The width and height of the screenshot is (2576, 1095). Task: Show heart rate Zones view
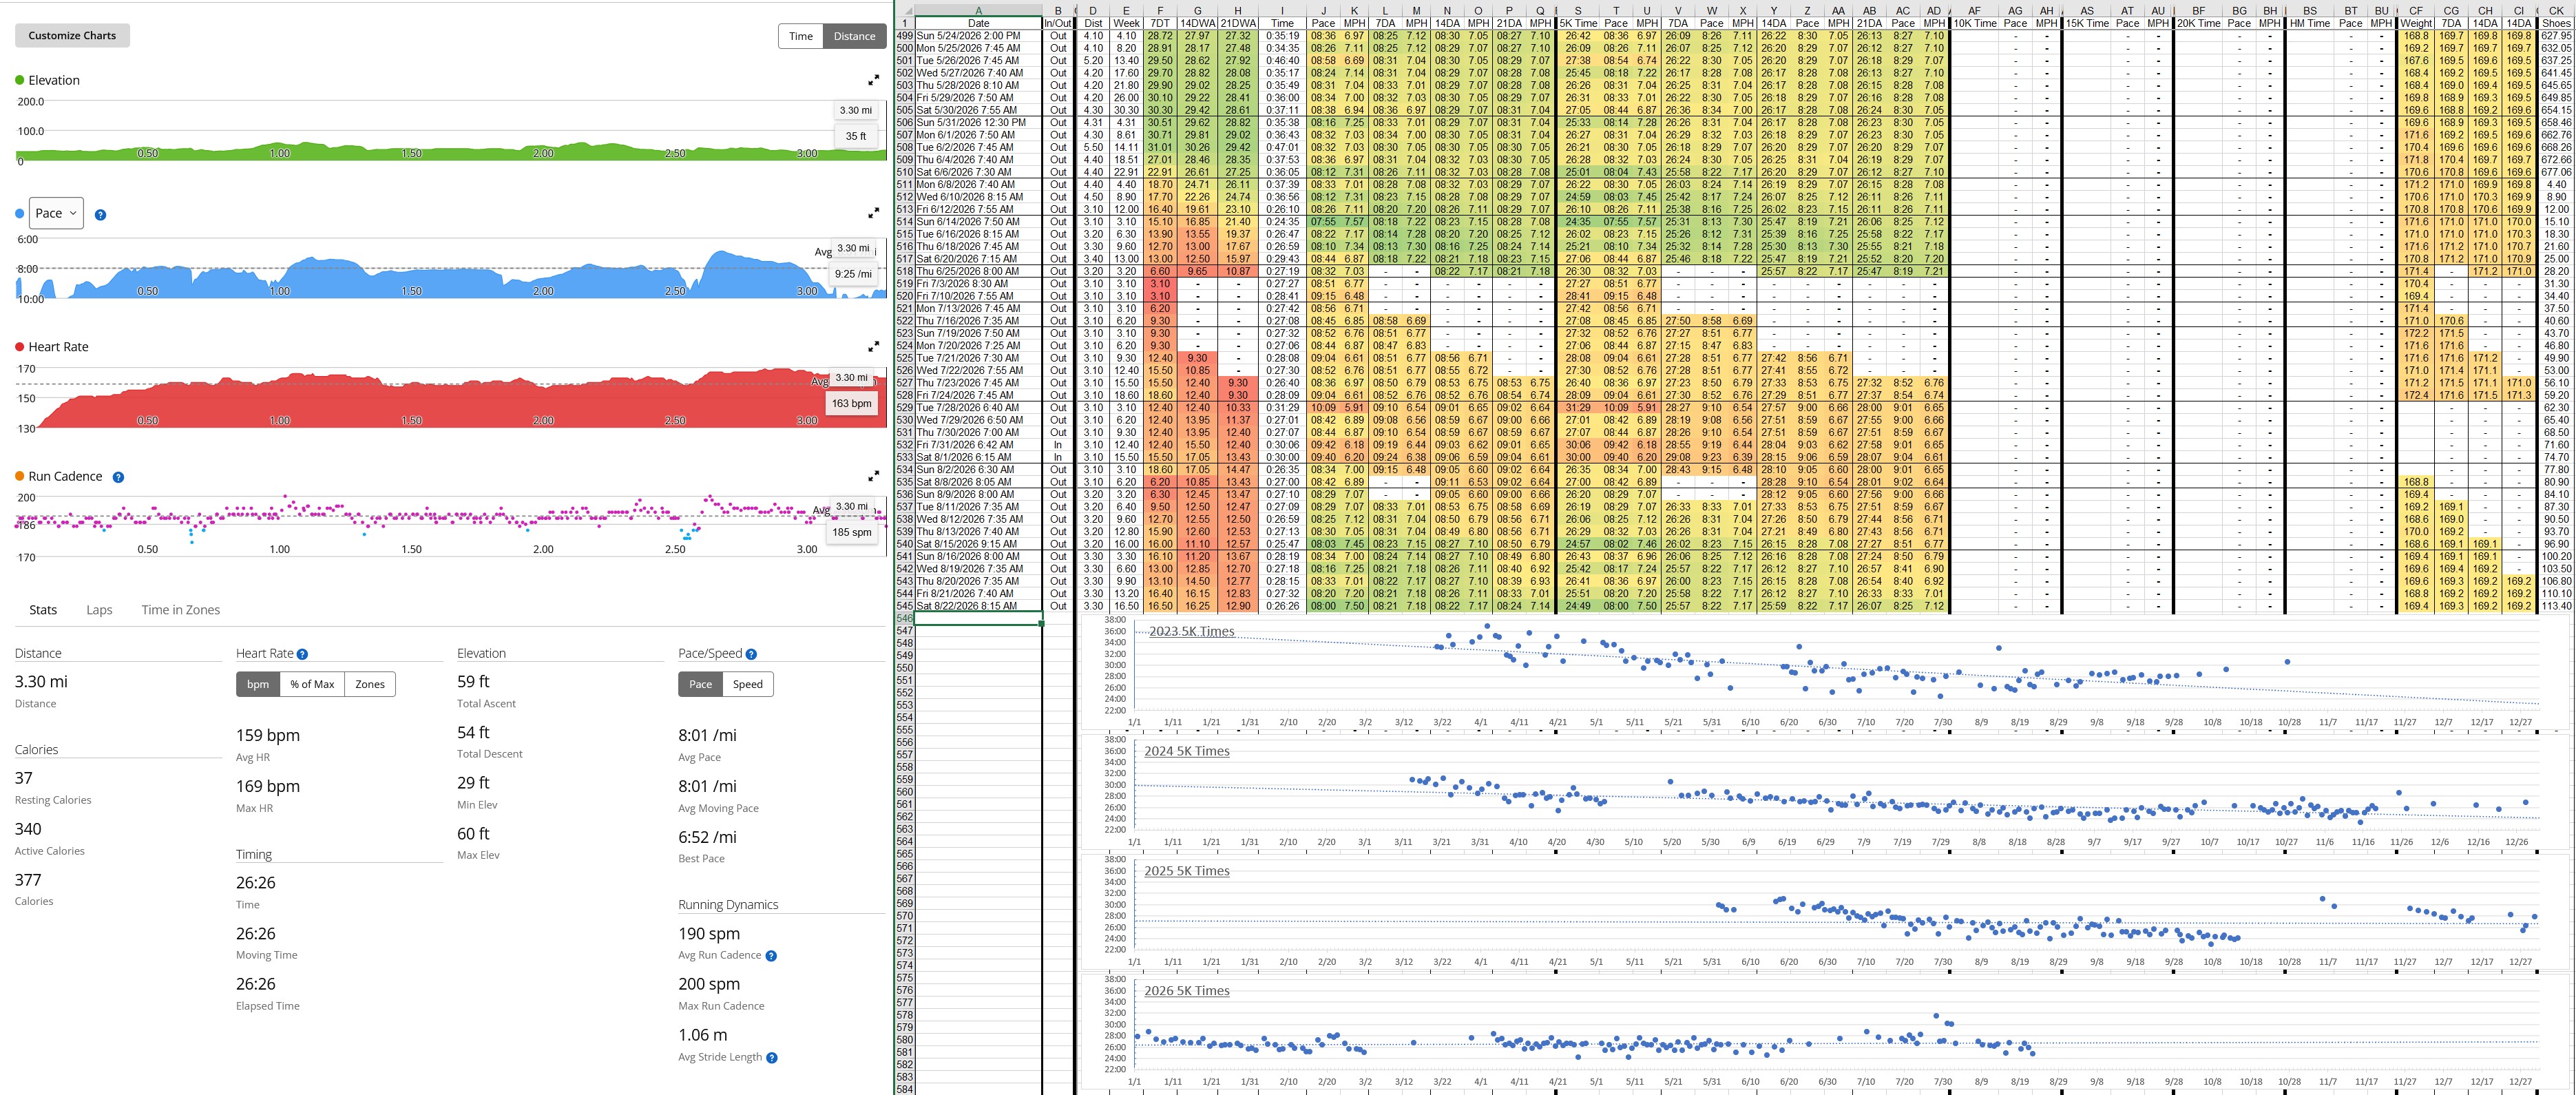click(370, 684)
